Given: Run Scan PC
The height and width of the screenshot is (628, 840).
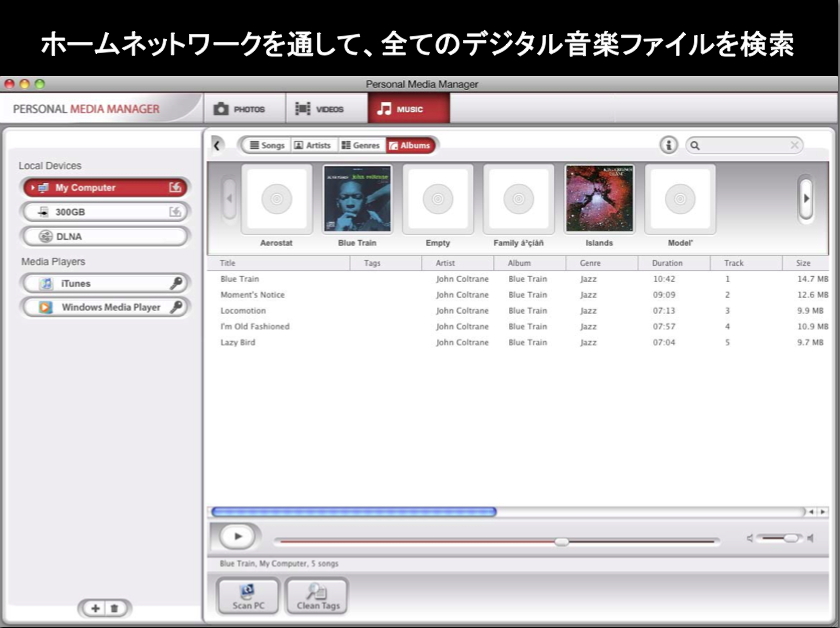Looking at the screenshot, I should (x=248, y=596).
